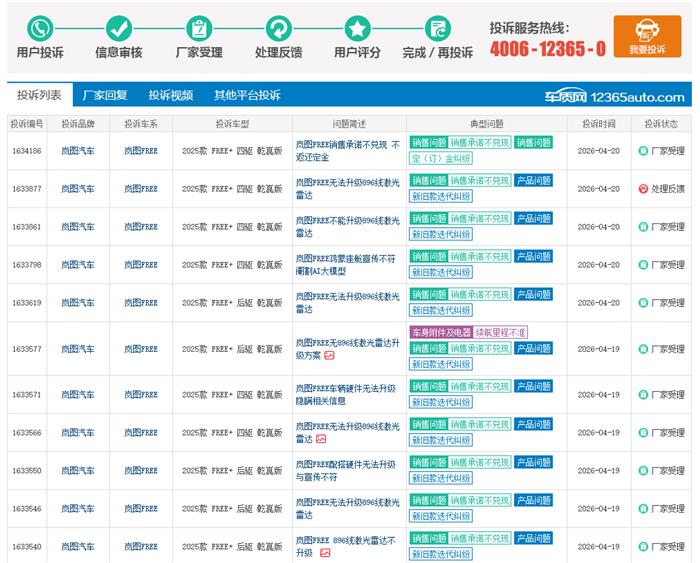The height and width of the screenshot is (563, 700).
Task: Select the 投诉列表 tab
Action: point(39,96)
